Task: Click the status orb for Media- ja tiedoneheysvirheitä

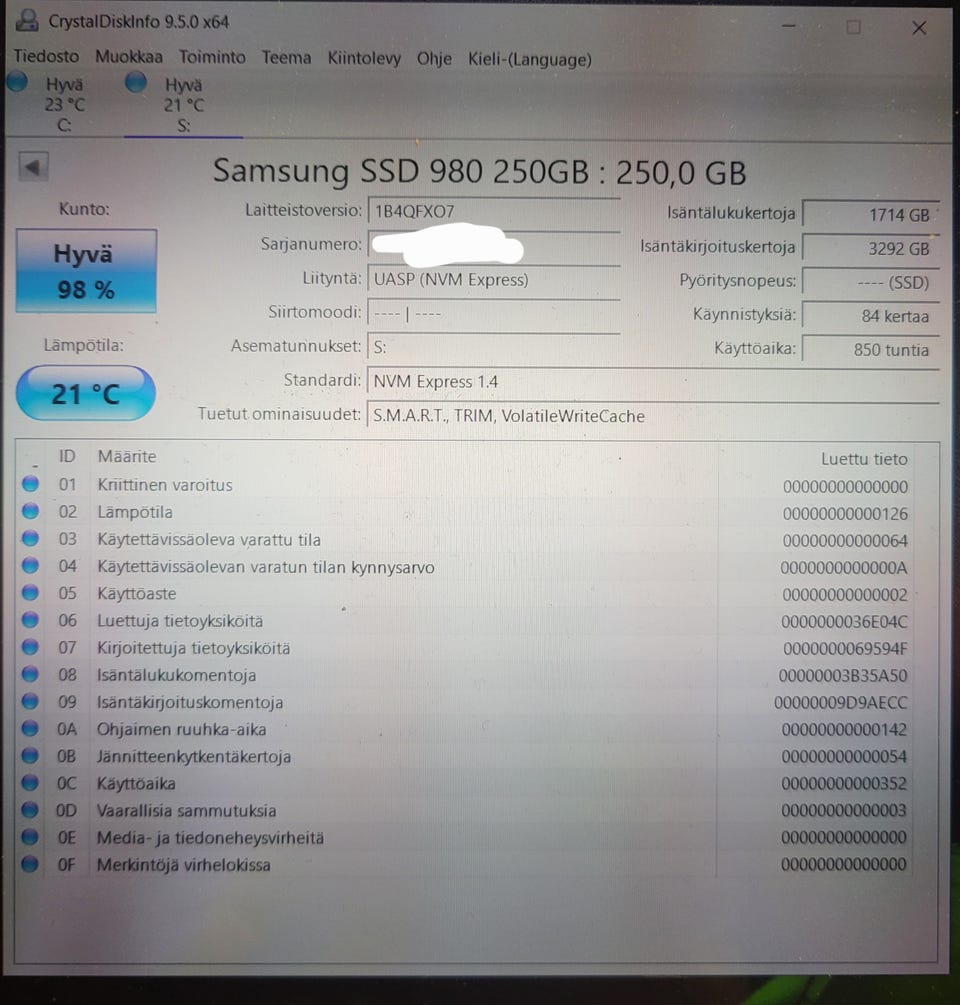Action: click(x=30, y=836)
